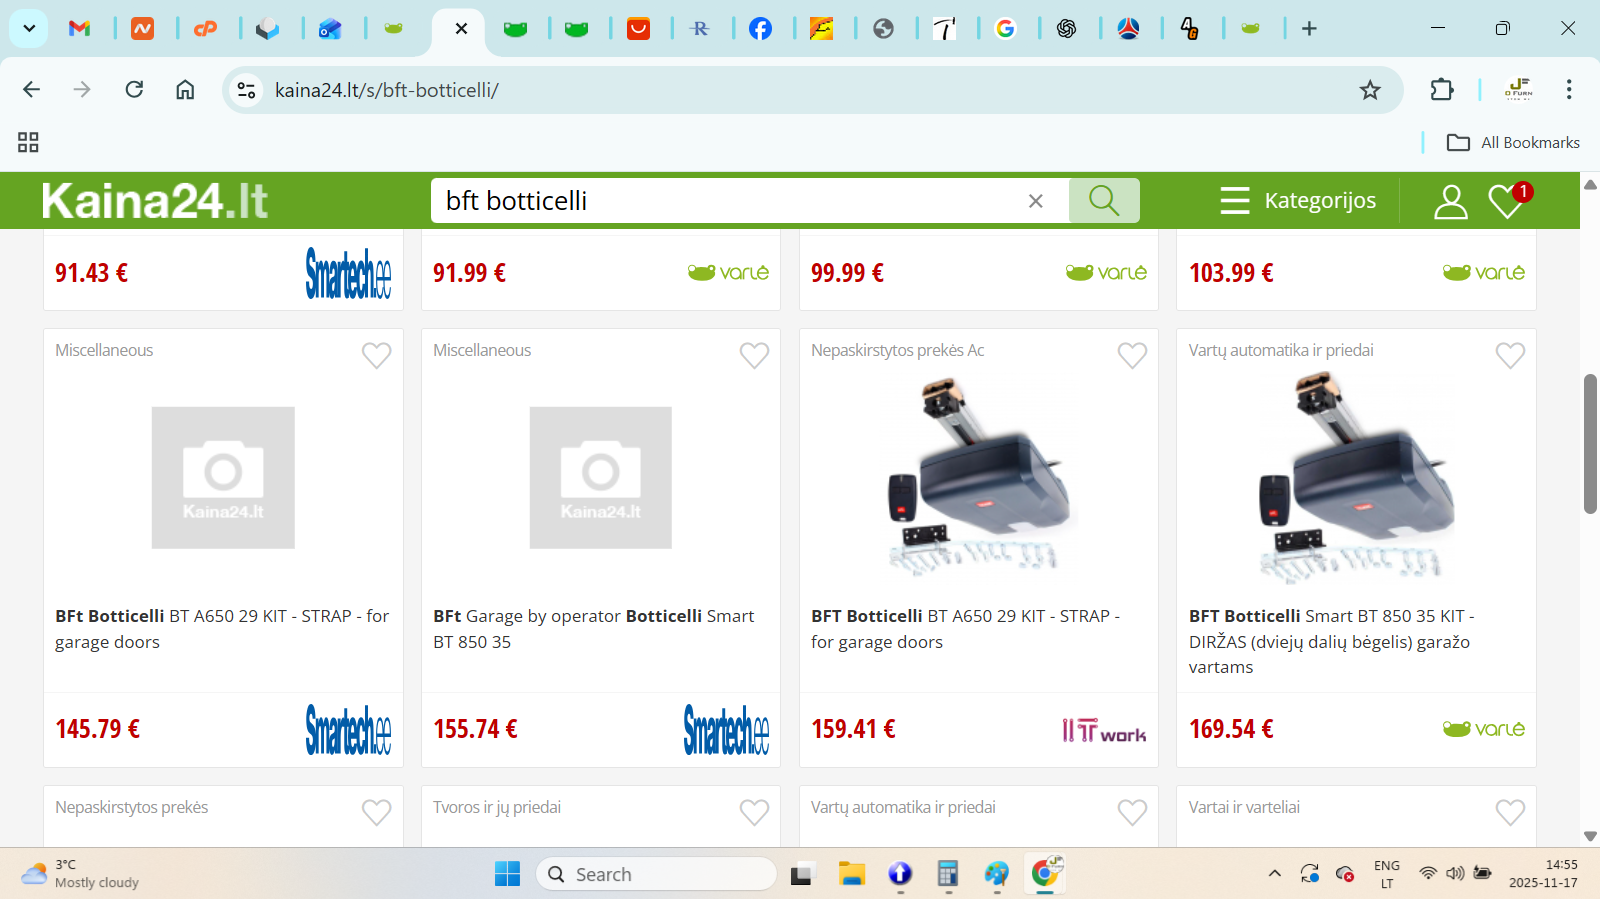Image resolution: width=1600 pixels, height=899 pixels.
Task: Click the scrollbar down arrow
Action: pyautogui.click(x=1590, y=837)
